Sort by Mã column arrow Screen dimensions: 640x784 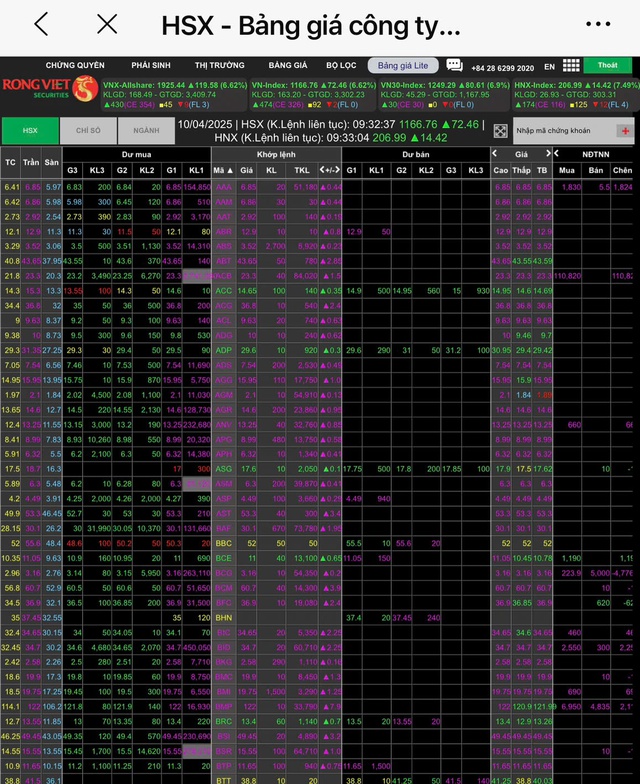[x=230, y=170]
